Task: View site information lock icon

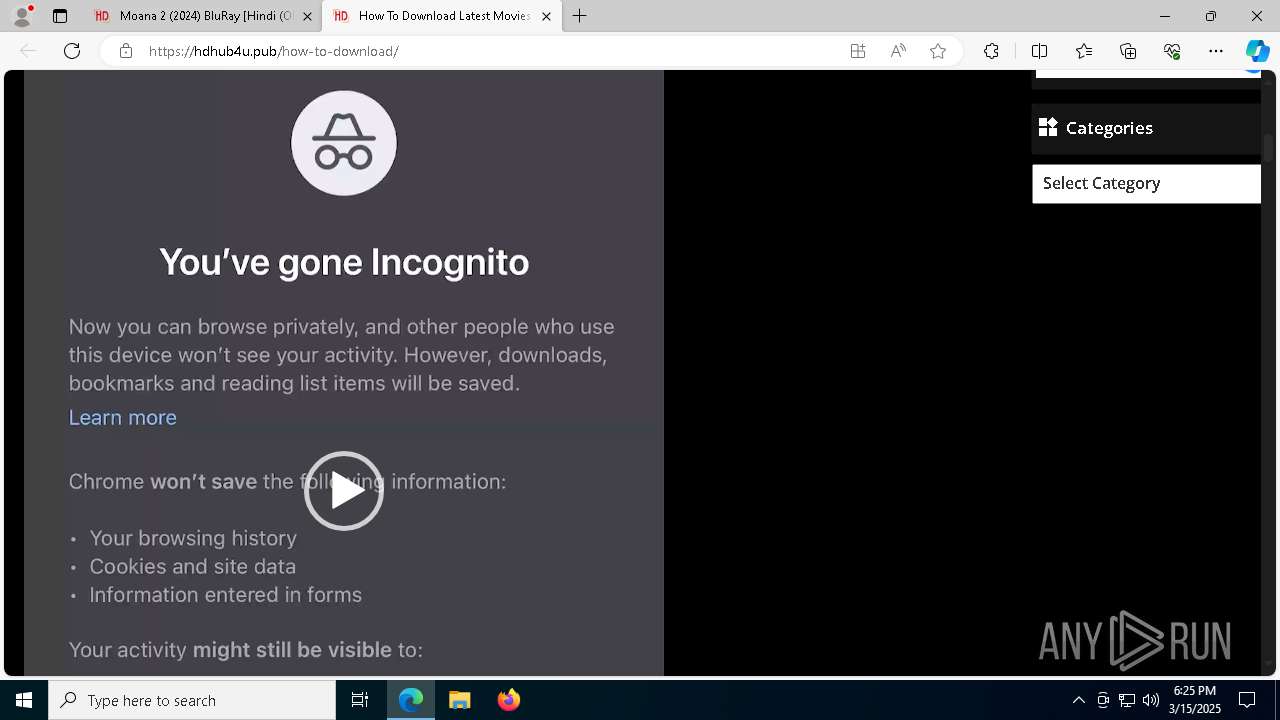Action: pos(126,51)
